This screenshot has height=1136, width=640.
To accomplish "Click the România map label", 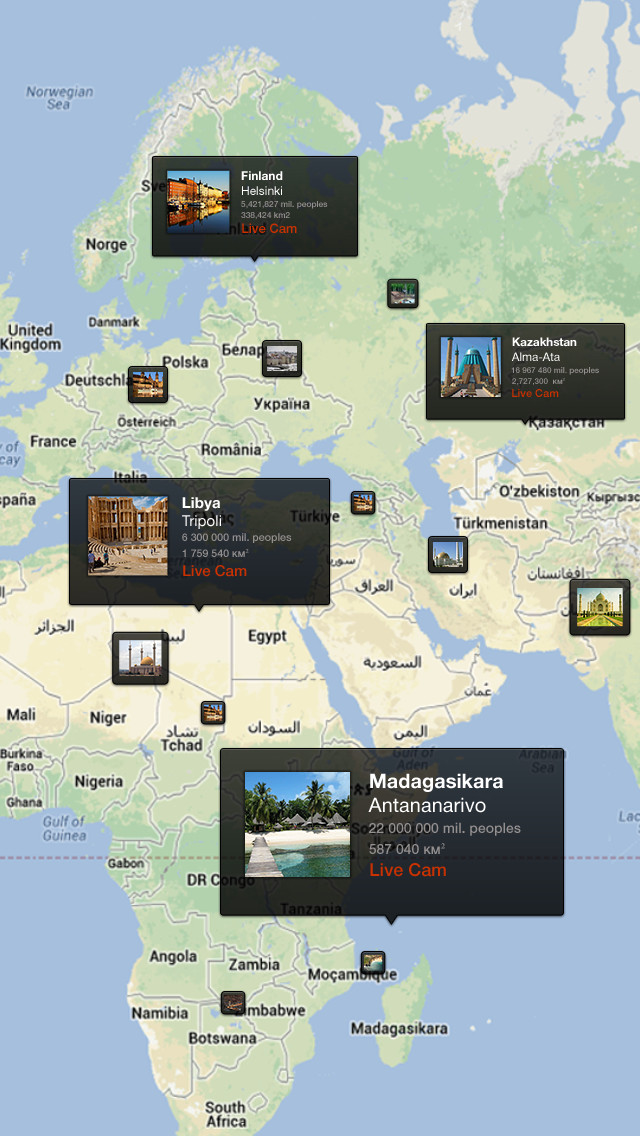I will click(x=231, y=449).
